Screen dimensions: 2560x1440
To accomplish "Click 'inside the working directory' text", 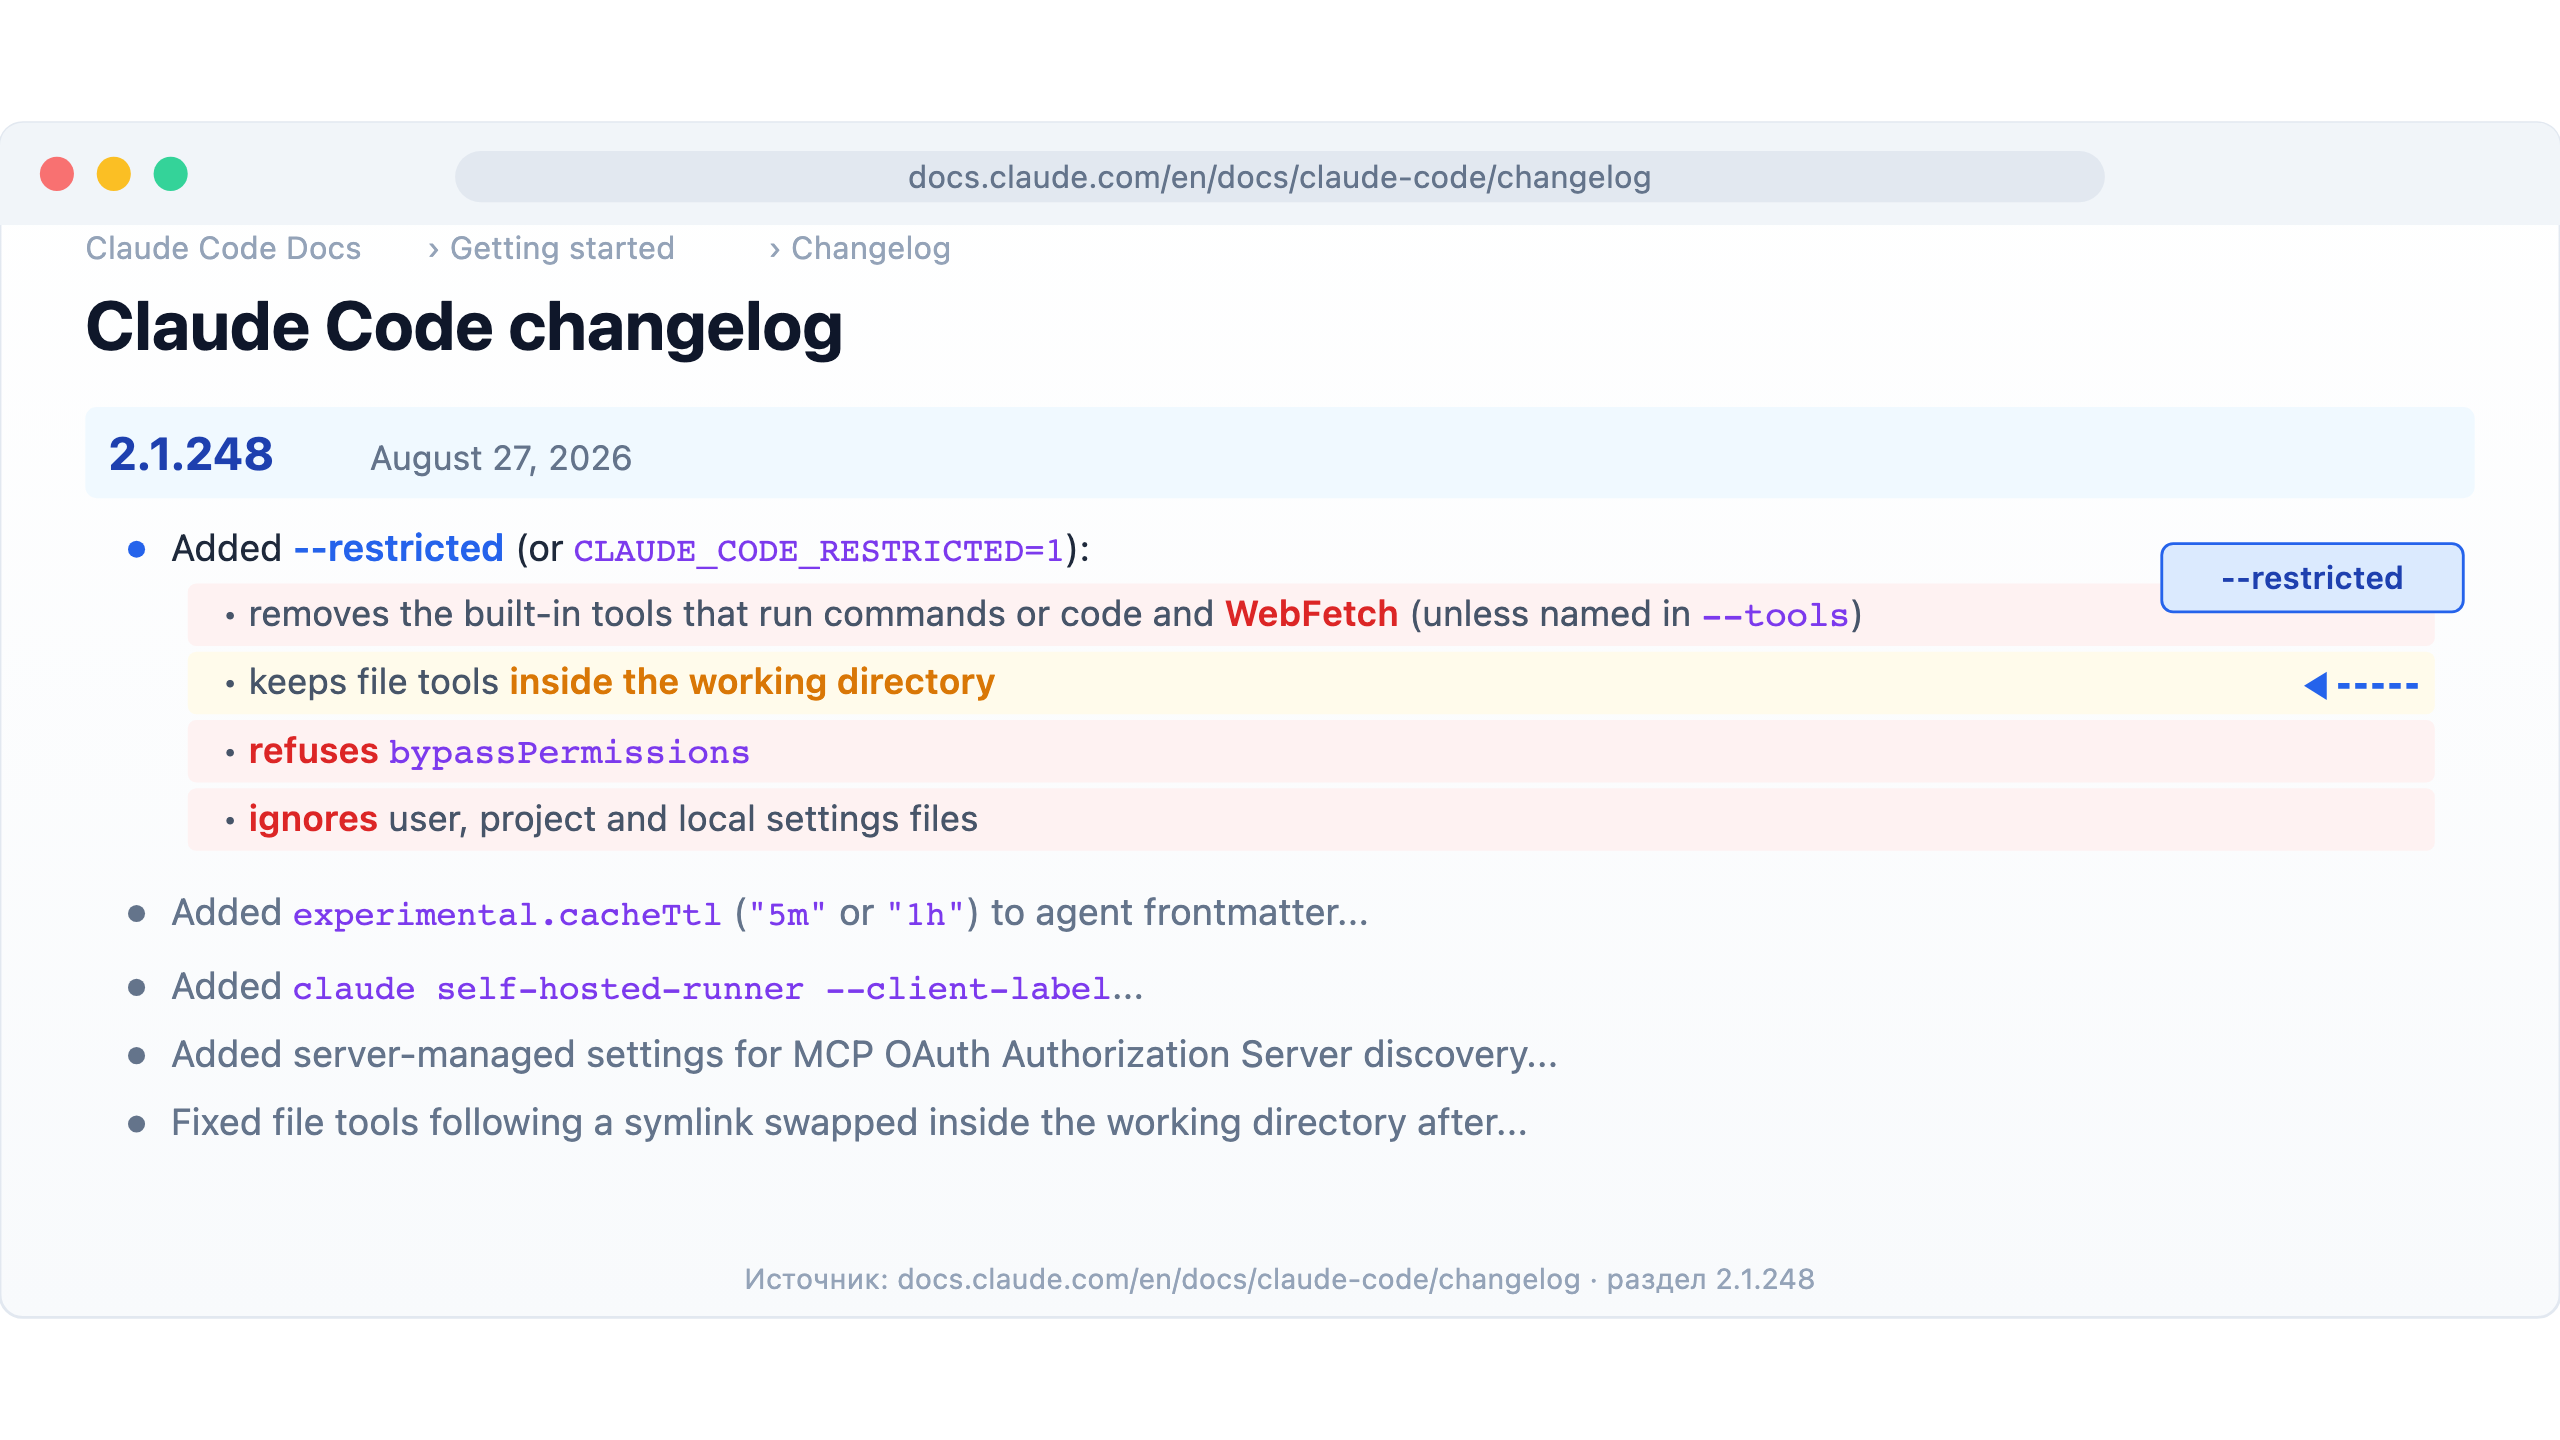I will (752, 682).
